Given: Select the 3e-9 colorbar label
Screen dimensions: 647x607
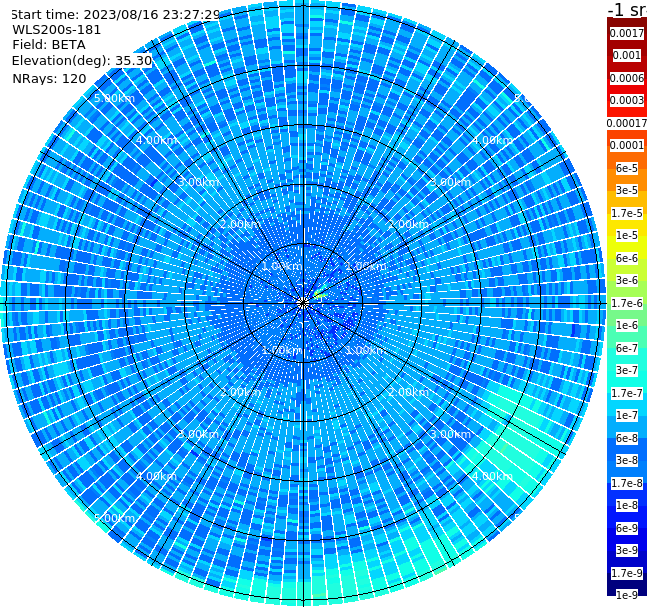Looking at the screenshot, I should tap(627, 550).
